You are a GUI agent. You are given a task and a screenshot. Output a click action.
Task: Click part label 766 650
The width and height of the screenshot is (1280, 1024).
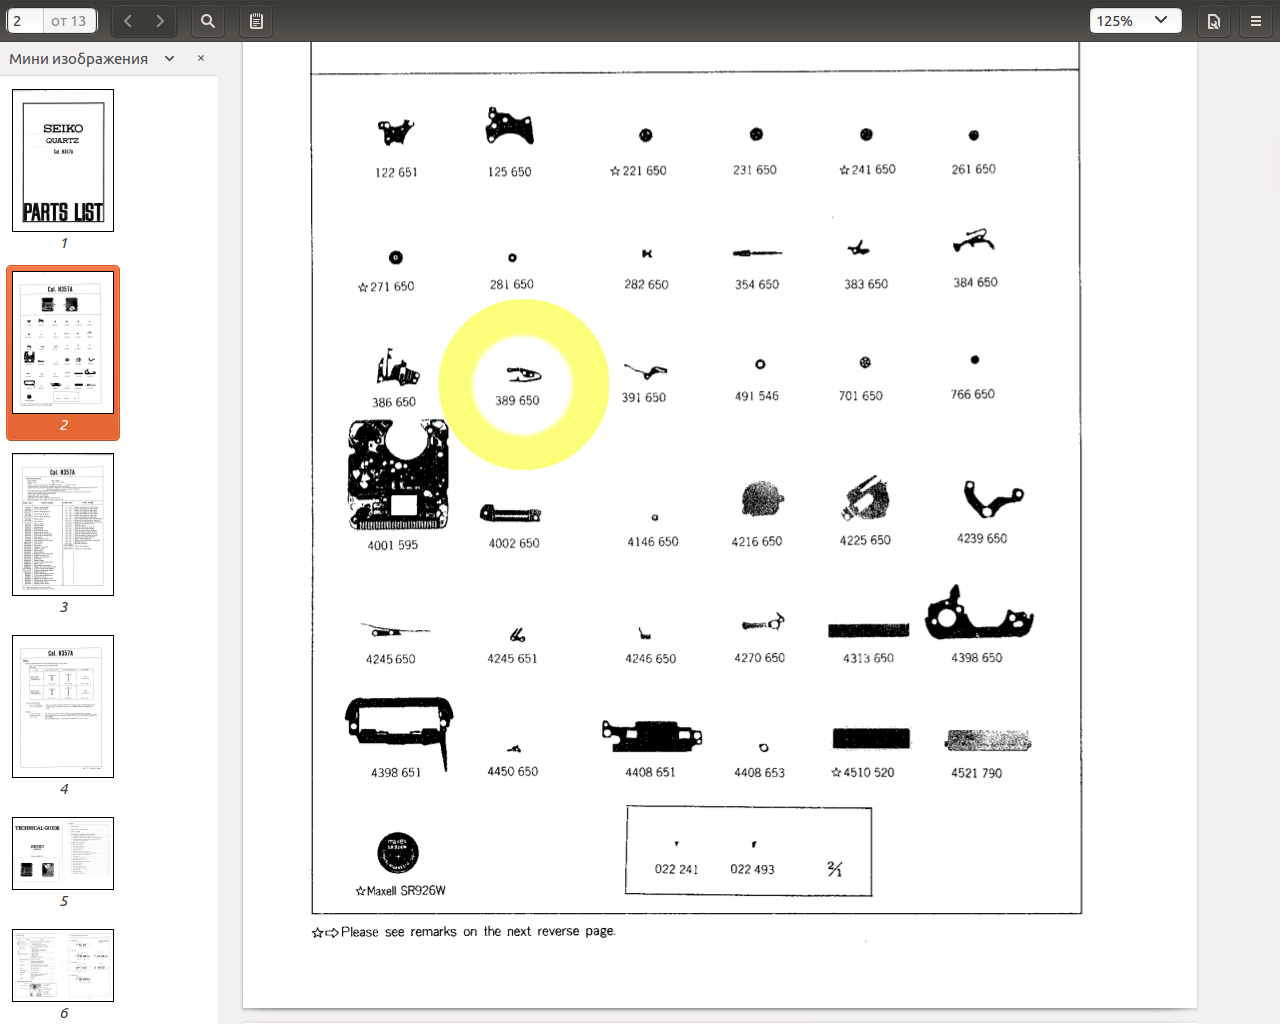click(973, 395)
